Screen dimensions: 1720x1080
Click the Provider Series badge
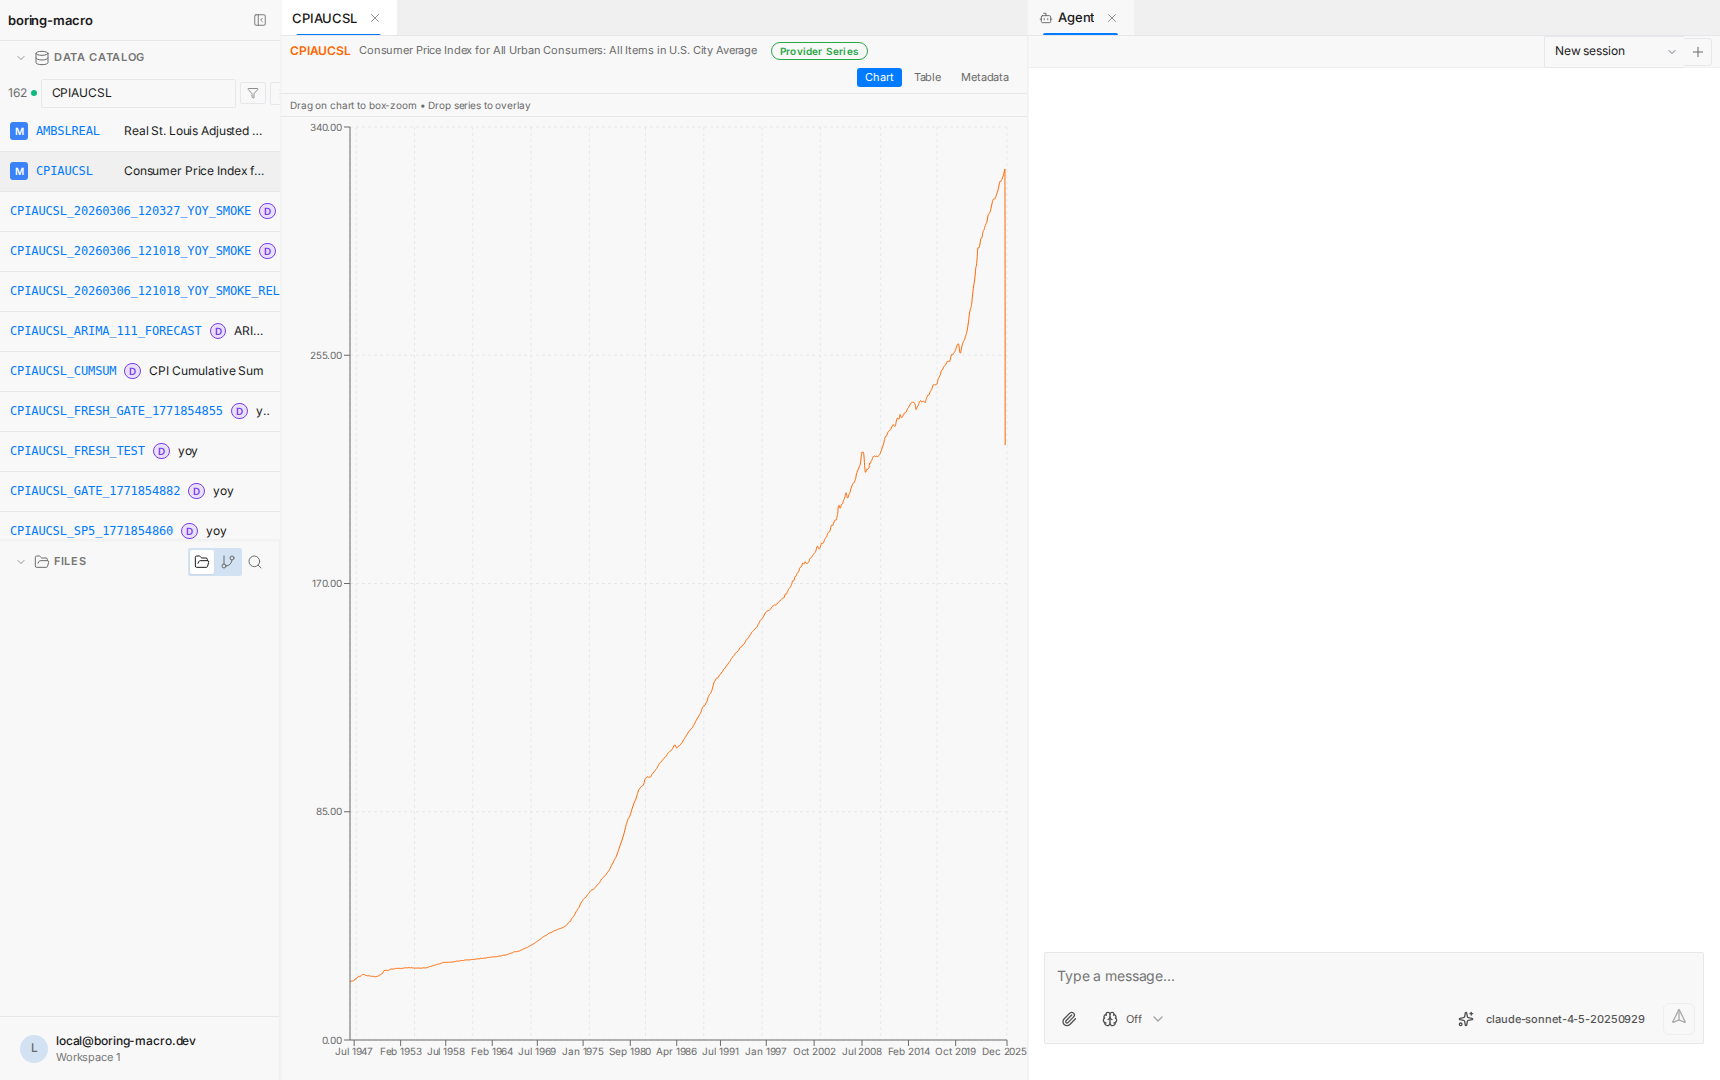click(818, 50)
